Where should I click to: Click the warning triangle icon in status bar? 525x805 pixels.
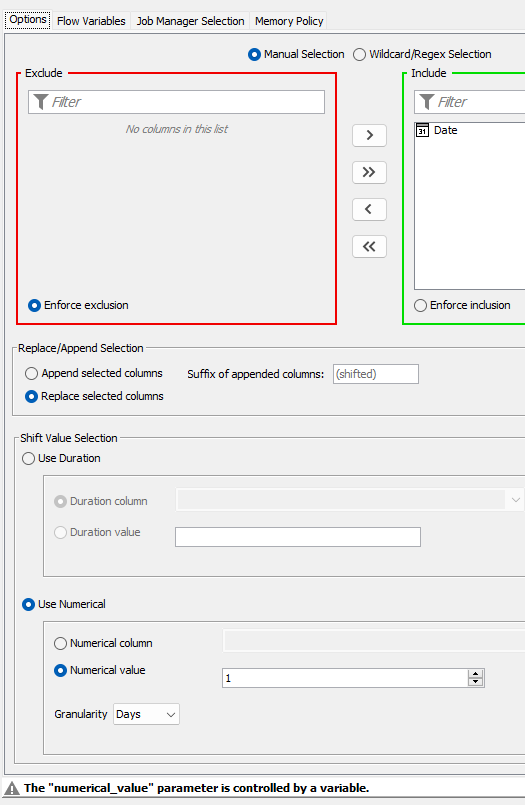12,788
